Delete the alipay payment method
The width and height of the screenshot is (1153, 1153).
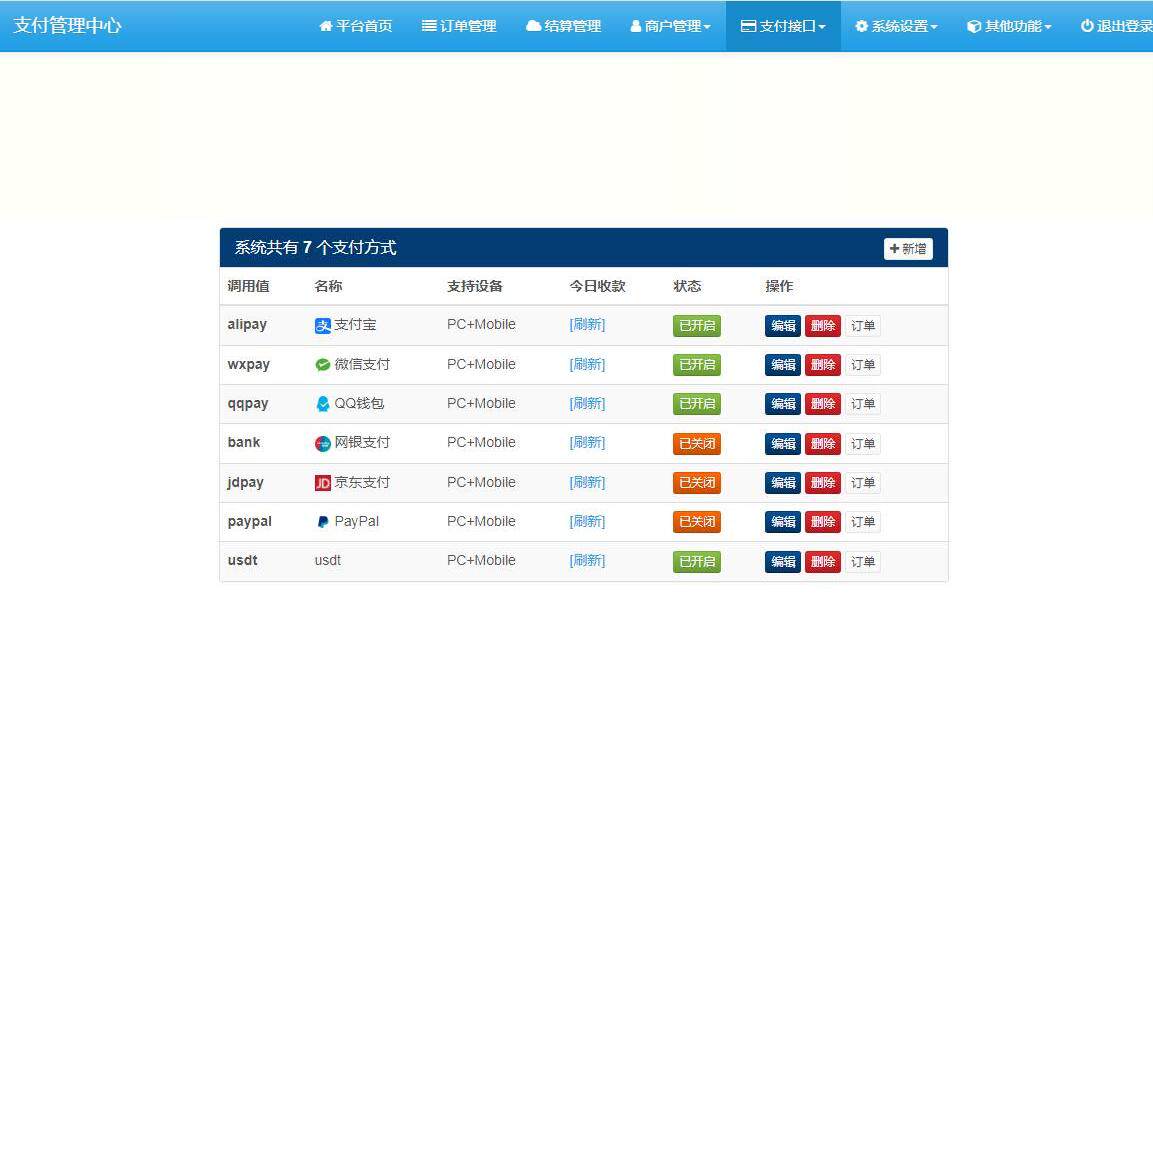822,326
